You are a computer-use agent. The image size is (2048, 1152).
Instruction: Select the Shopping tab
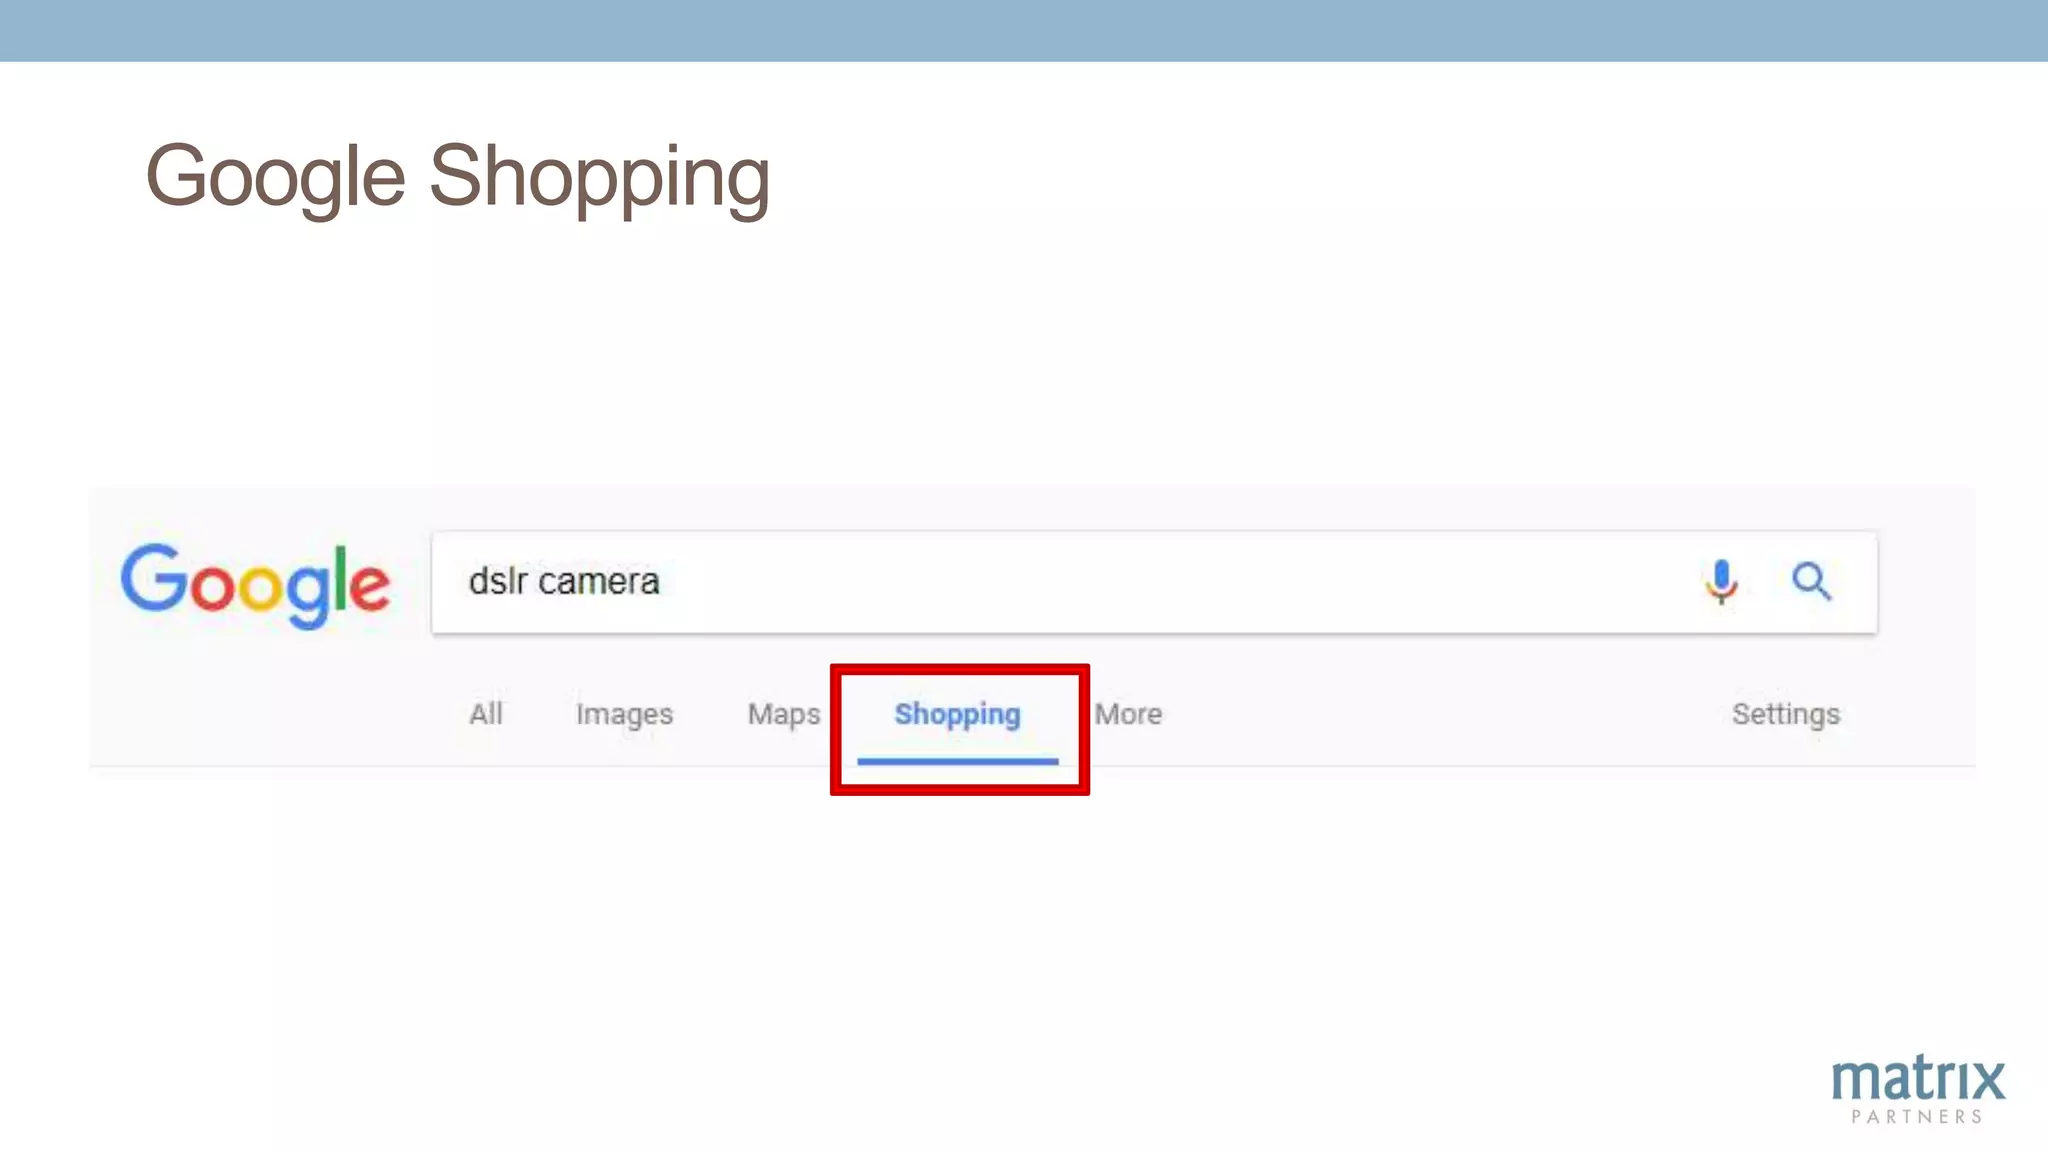(x=958, y=716)
